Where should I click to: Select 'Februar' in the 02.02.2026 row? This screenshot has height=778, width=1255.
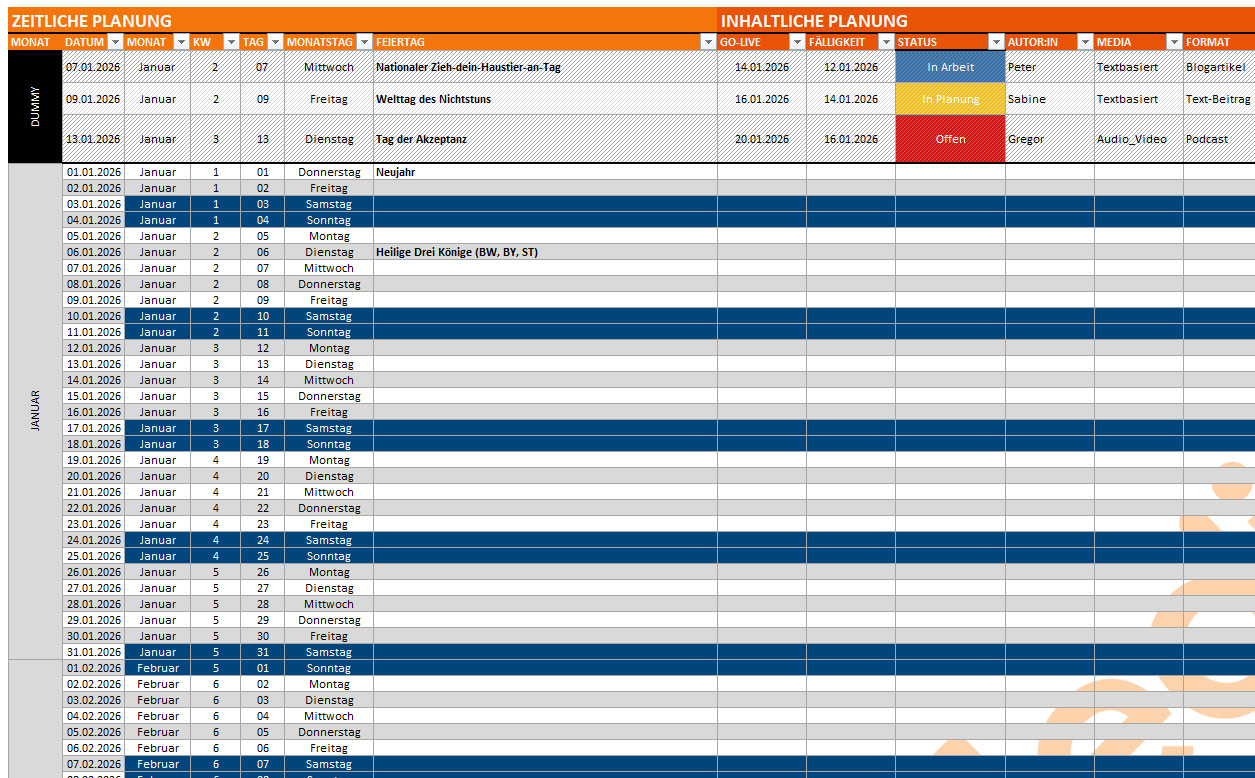pyautogui.click(x=158, y=684)
